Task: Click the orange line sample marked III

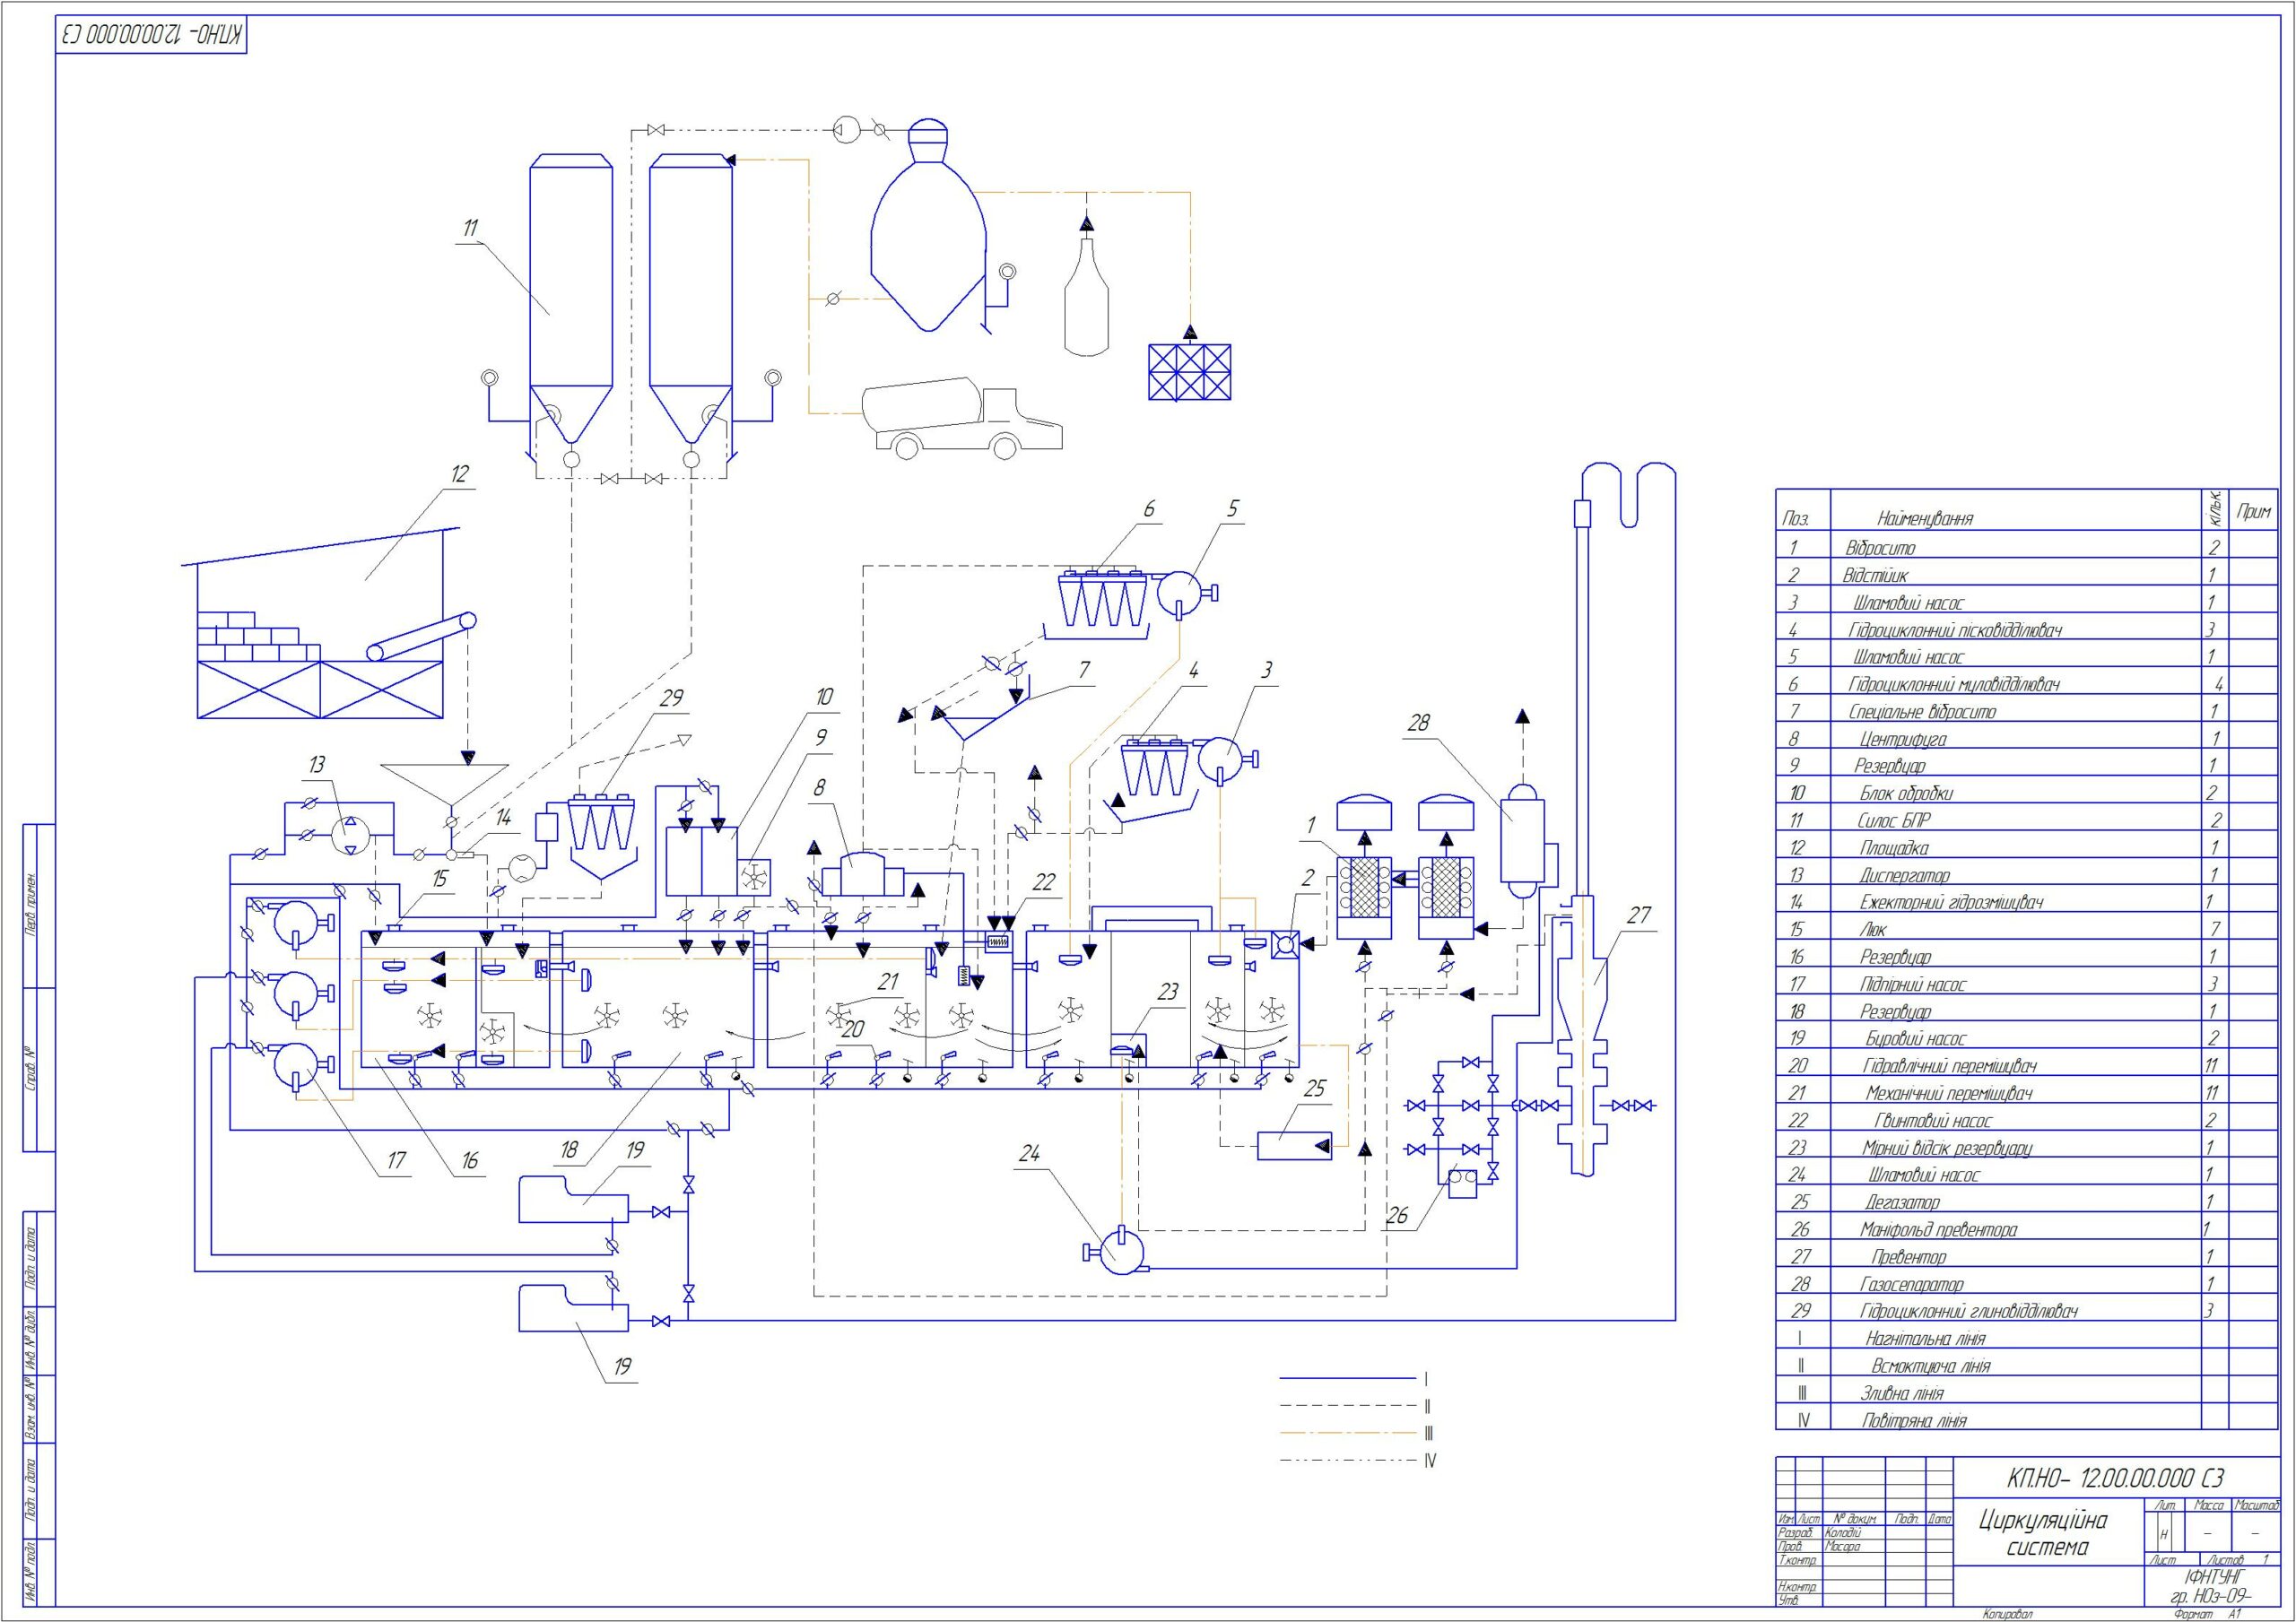Action: click(x=1349, y=1433)
